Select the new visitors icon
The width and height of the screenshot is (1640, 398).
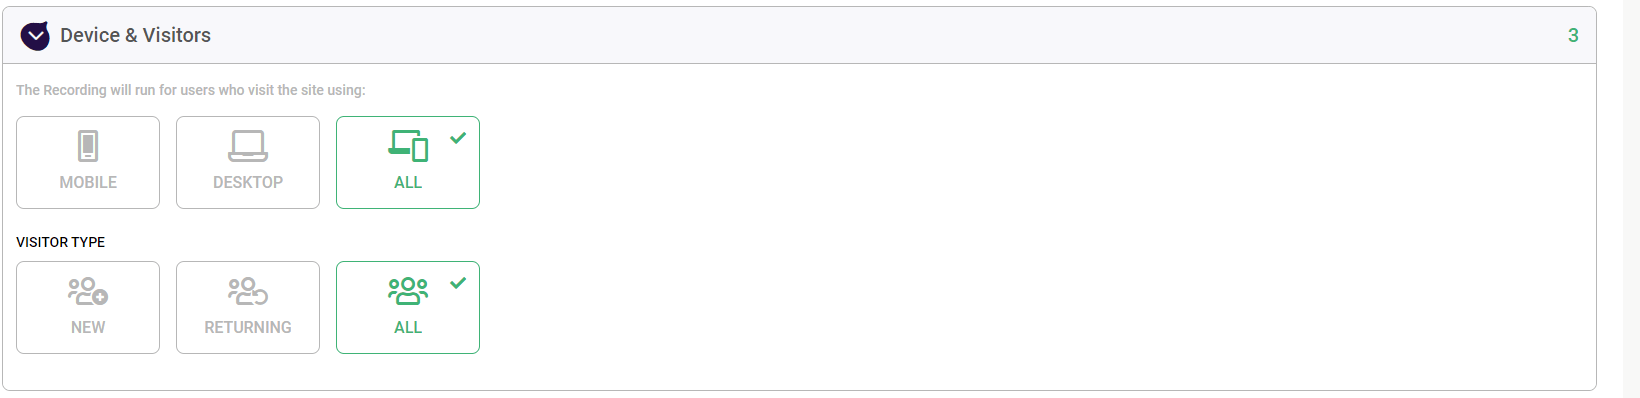pyautogui.click(x=88, y=291)
